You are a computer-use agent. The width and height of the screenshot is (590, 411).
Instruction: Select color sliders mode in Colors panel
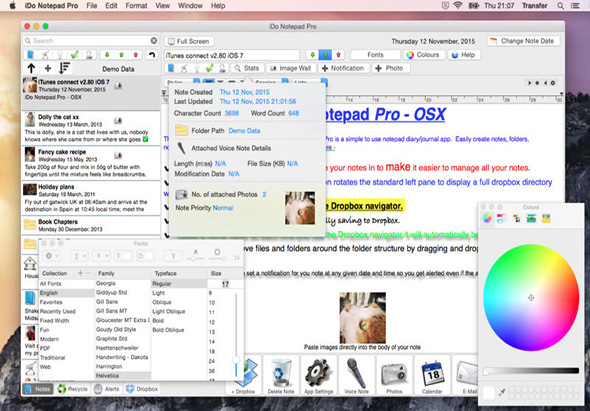[x=501, y=218]
